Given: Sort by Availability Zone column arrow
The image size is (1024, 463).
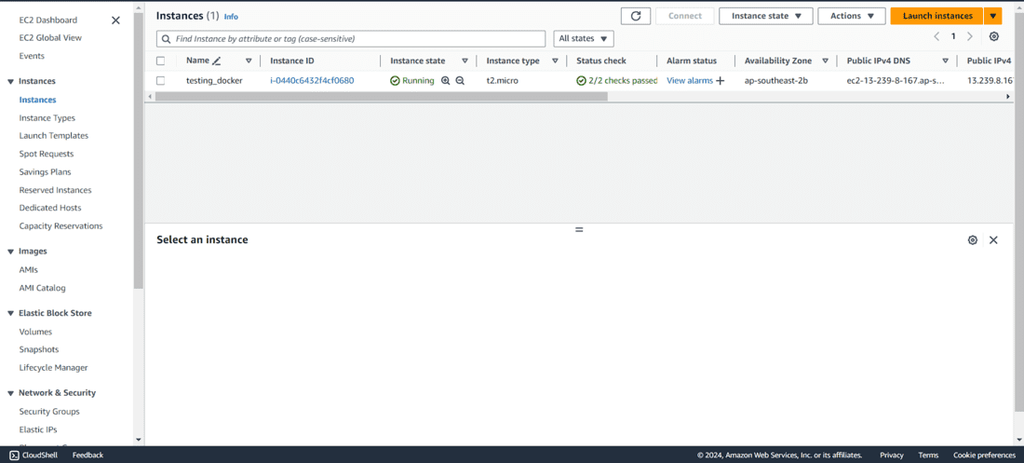Looking at the screenshot, I should (x=825, y=61).
